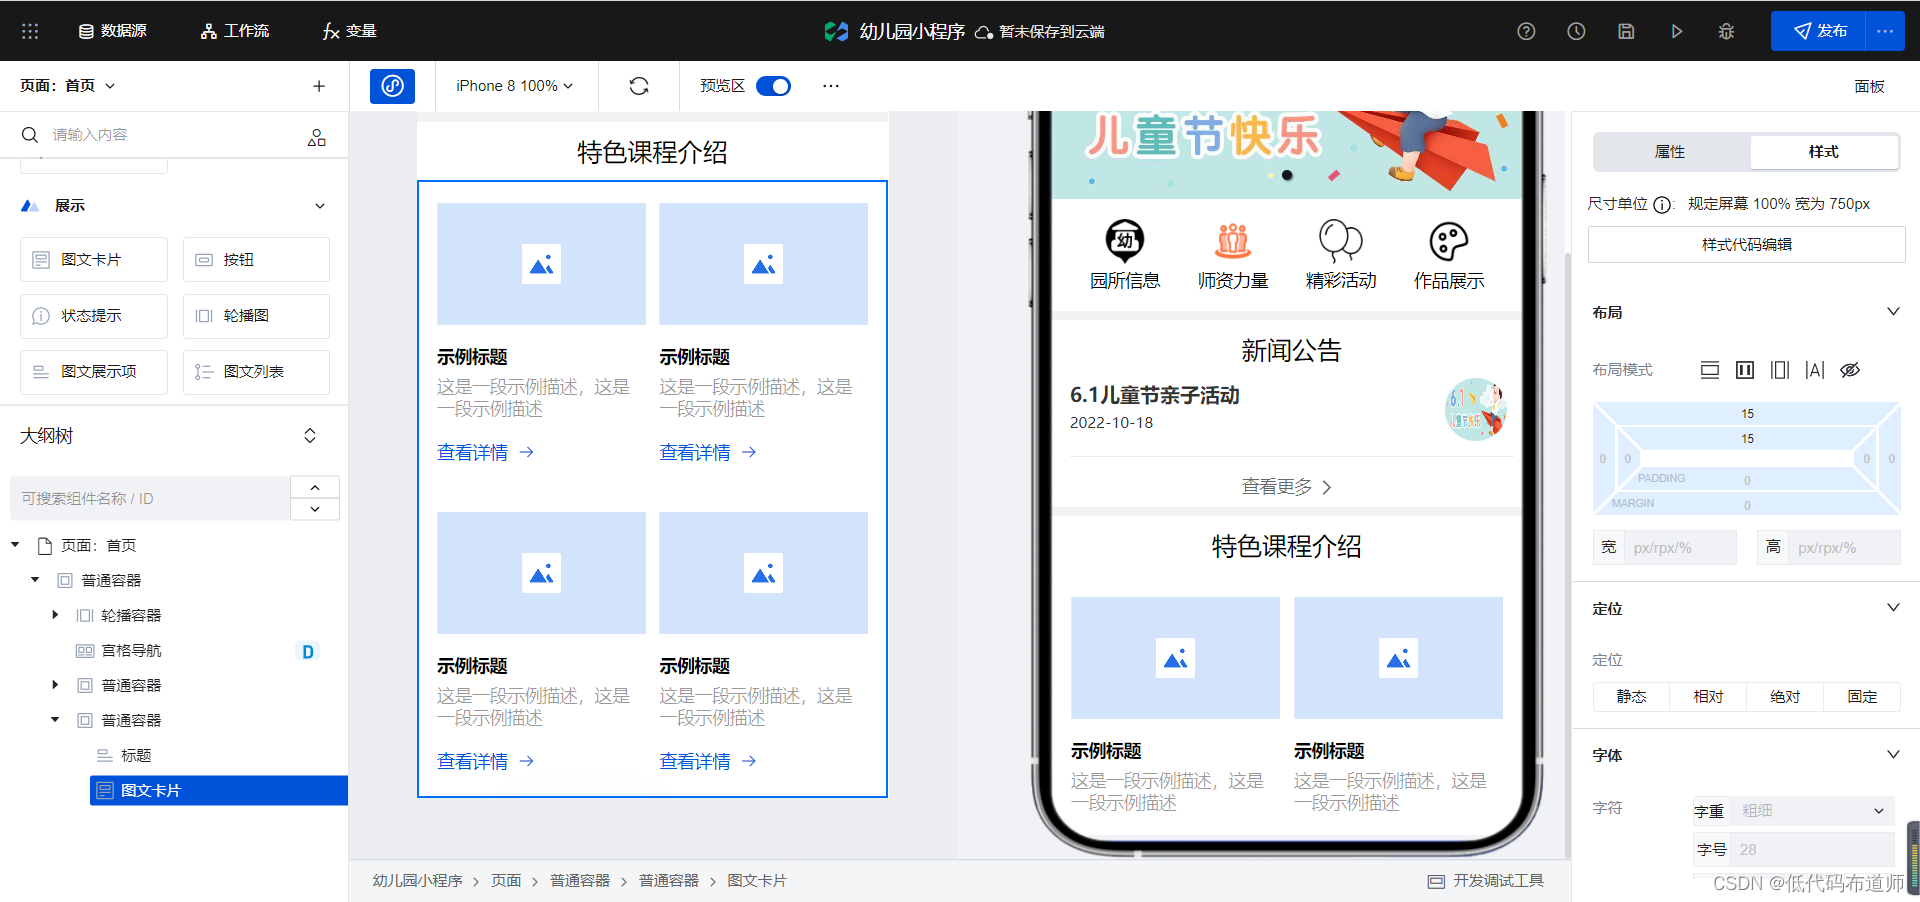Click the 面板 button

1869,86
